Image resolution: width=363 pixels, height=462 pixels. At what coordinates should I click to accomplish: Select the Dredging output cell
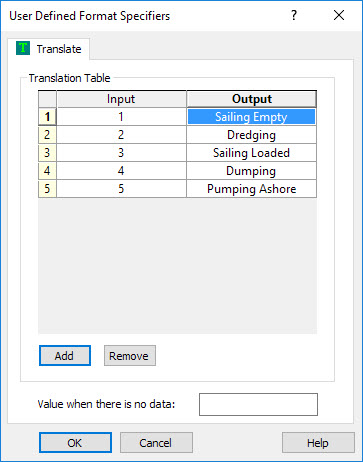coord(251,135)
